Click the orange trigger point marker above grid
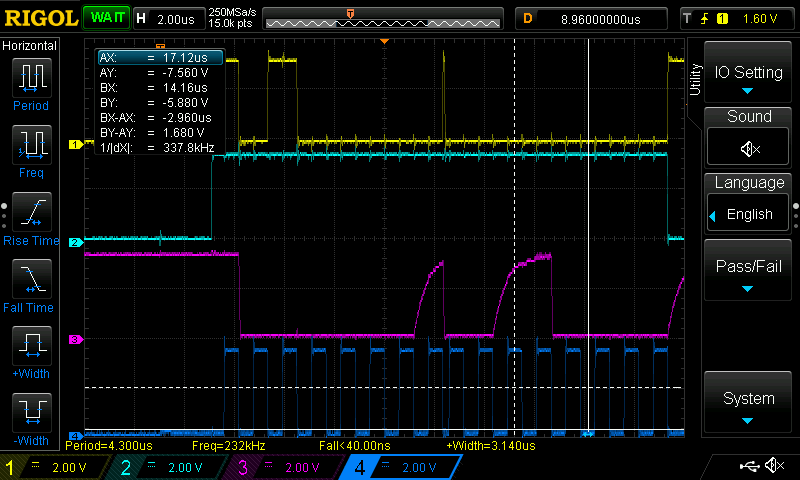 click(385, 41)
